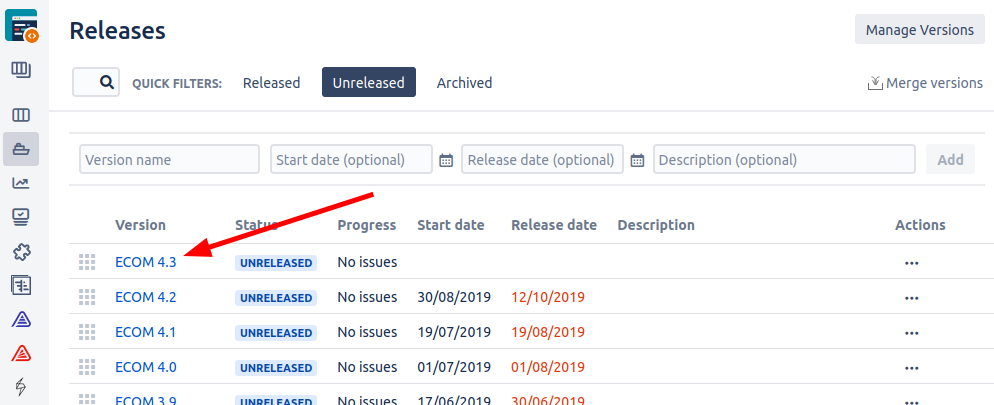Open the Reports chart icon in sidebar
994x405 pixels.
21,183
